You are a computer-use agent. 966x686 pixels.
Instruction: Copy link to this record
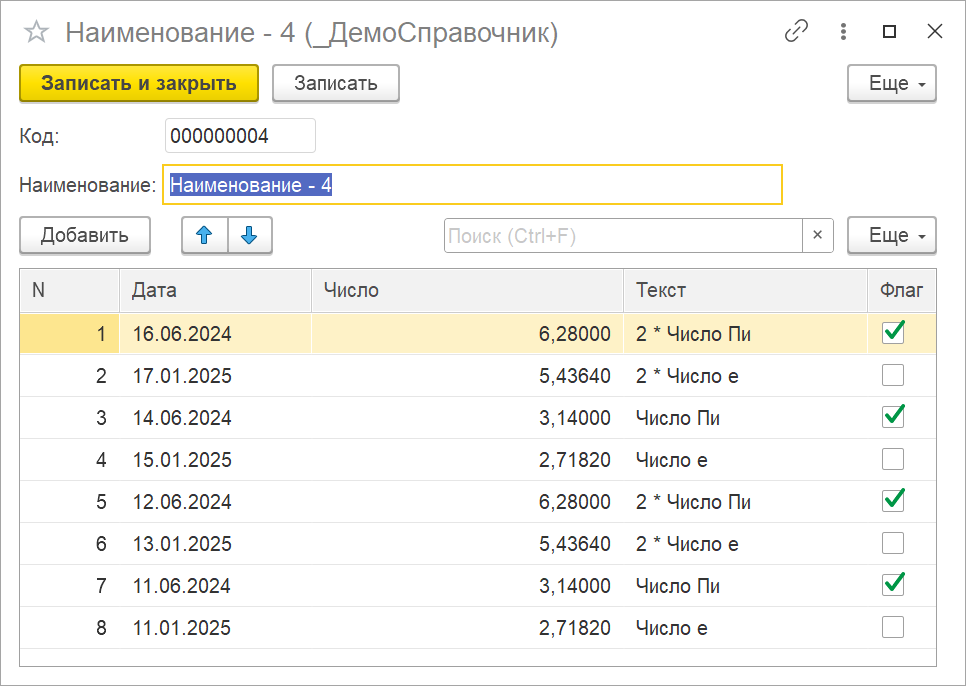coord(796,32)
